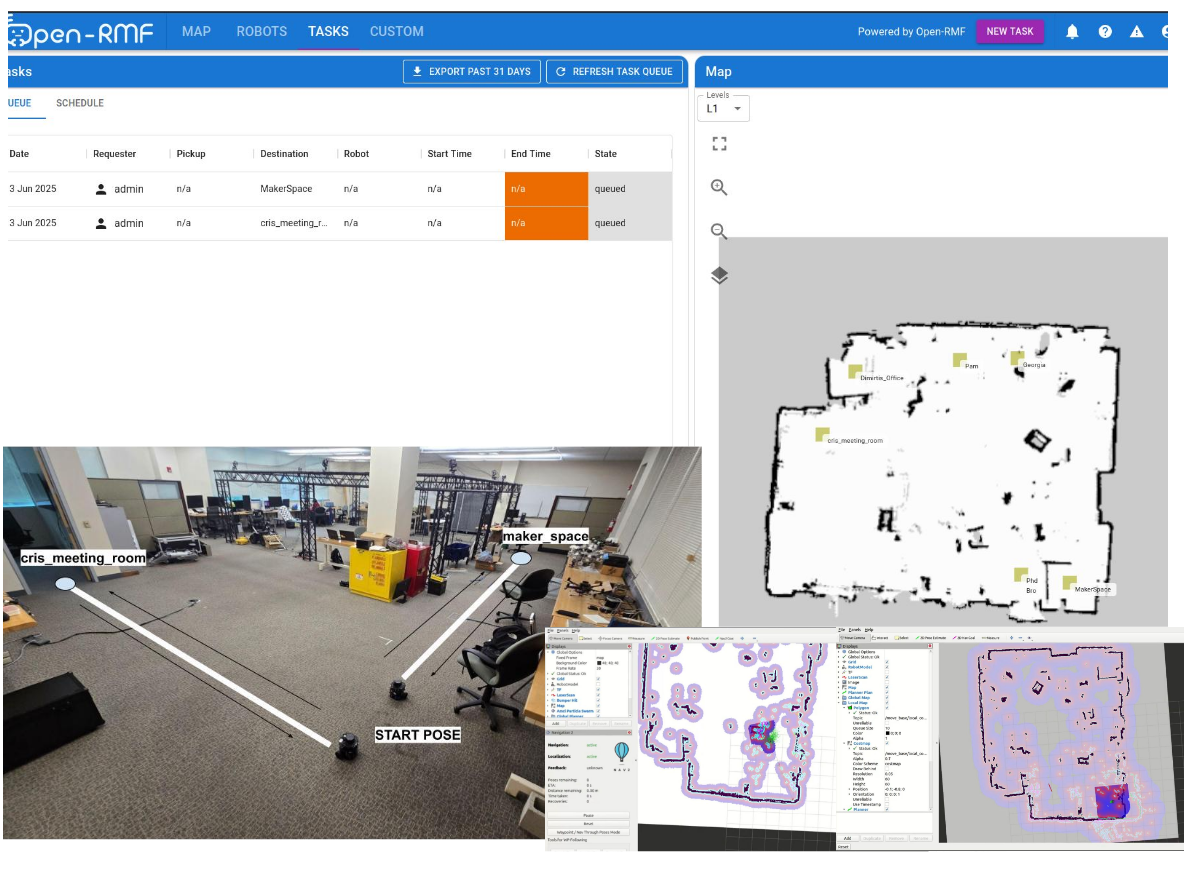This screenshot has width=1184, height=879.
Task: Toggle the RobotModel checkbox in left RViz
Action: click(598, 684)
